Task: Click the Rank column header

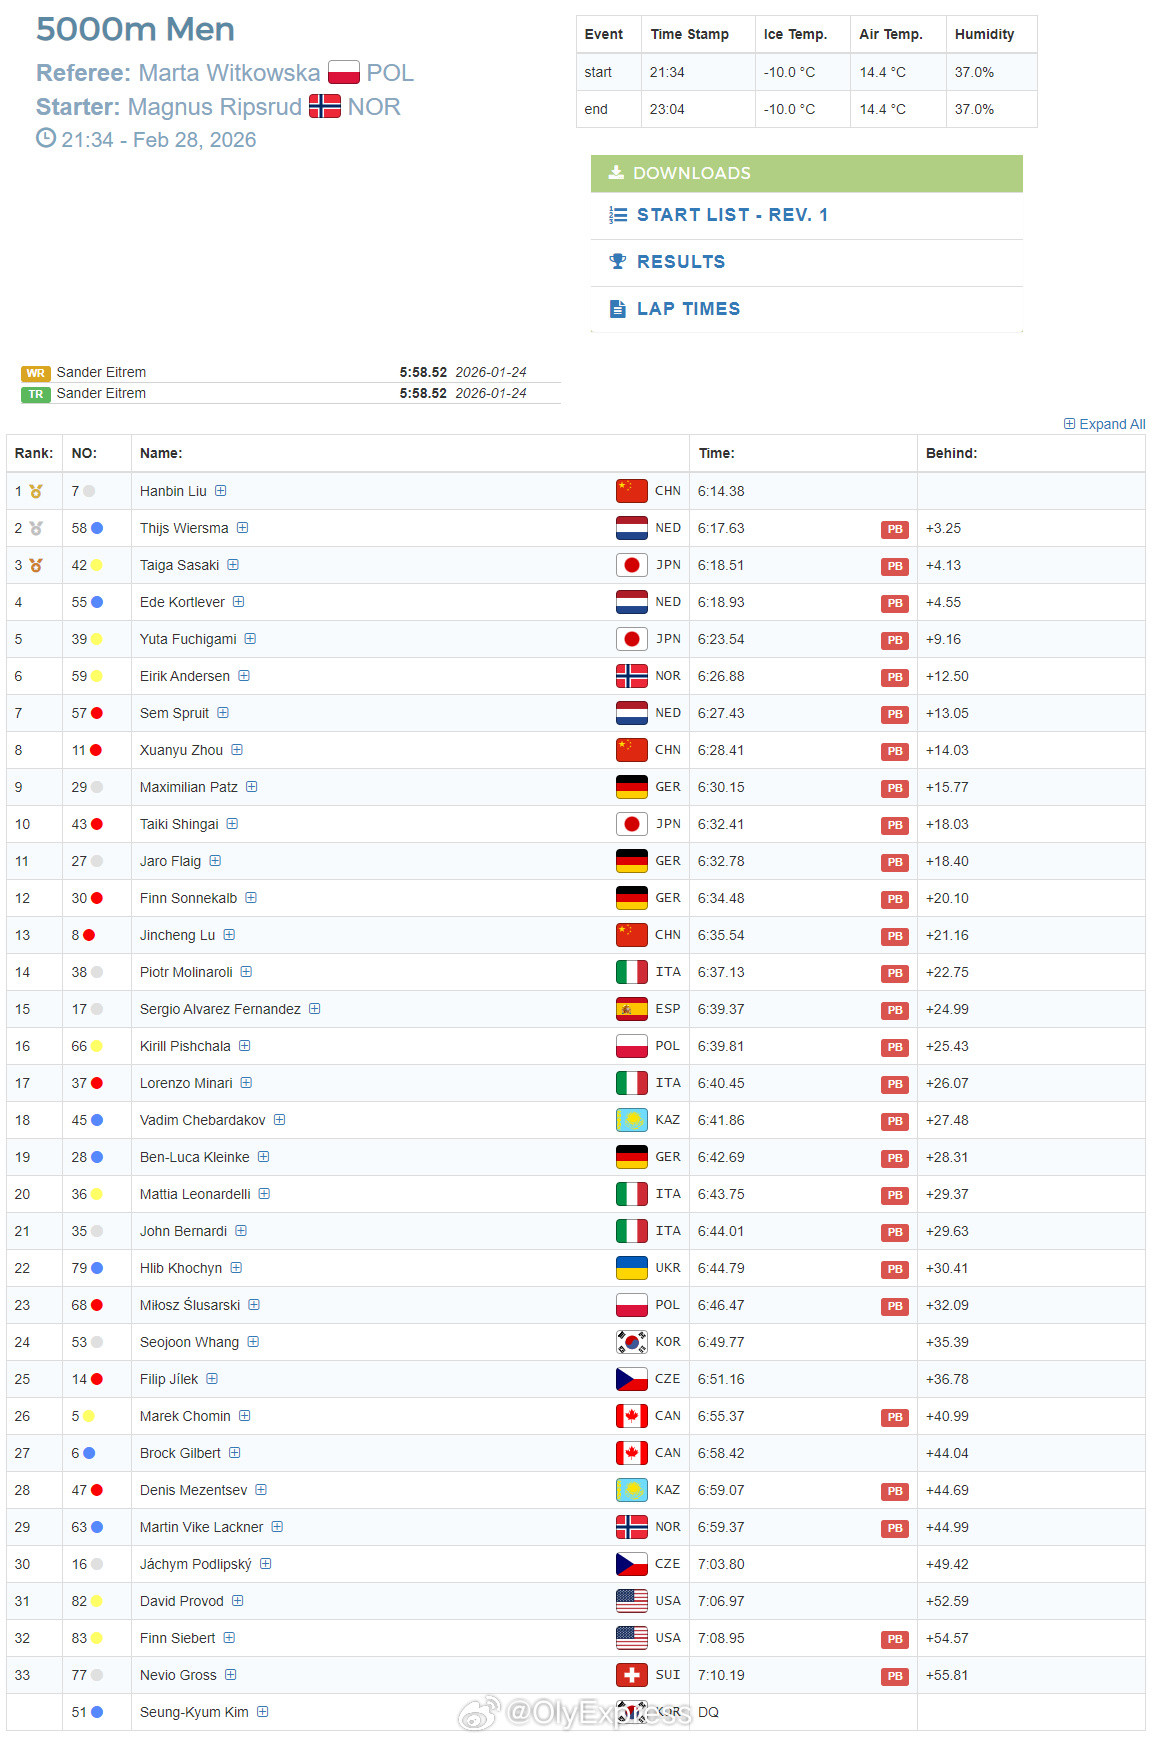Action: pos(34,453)
